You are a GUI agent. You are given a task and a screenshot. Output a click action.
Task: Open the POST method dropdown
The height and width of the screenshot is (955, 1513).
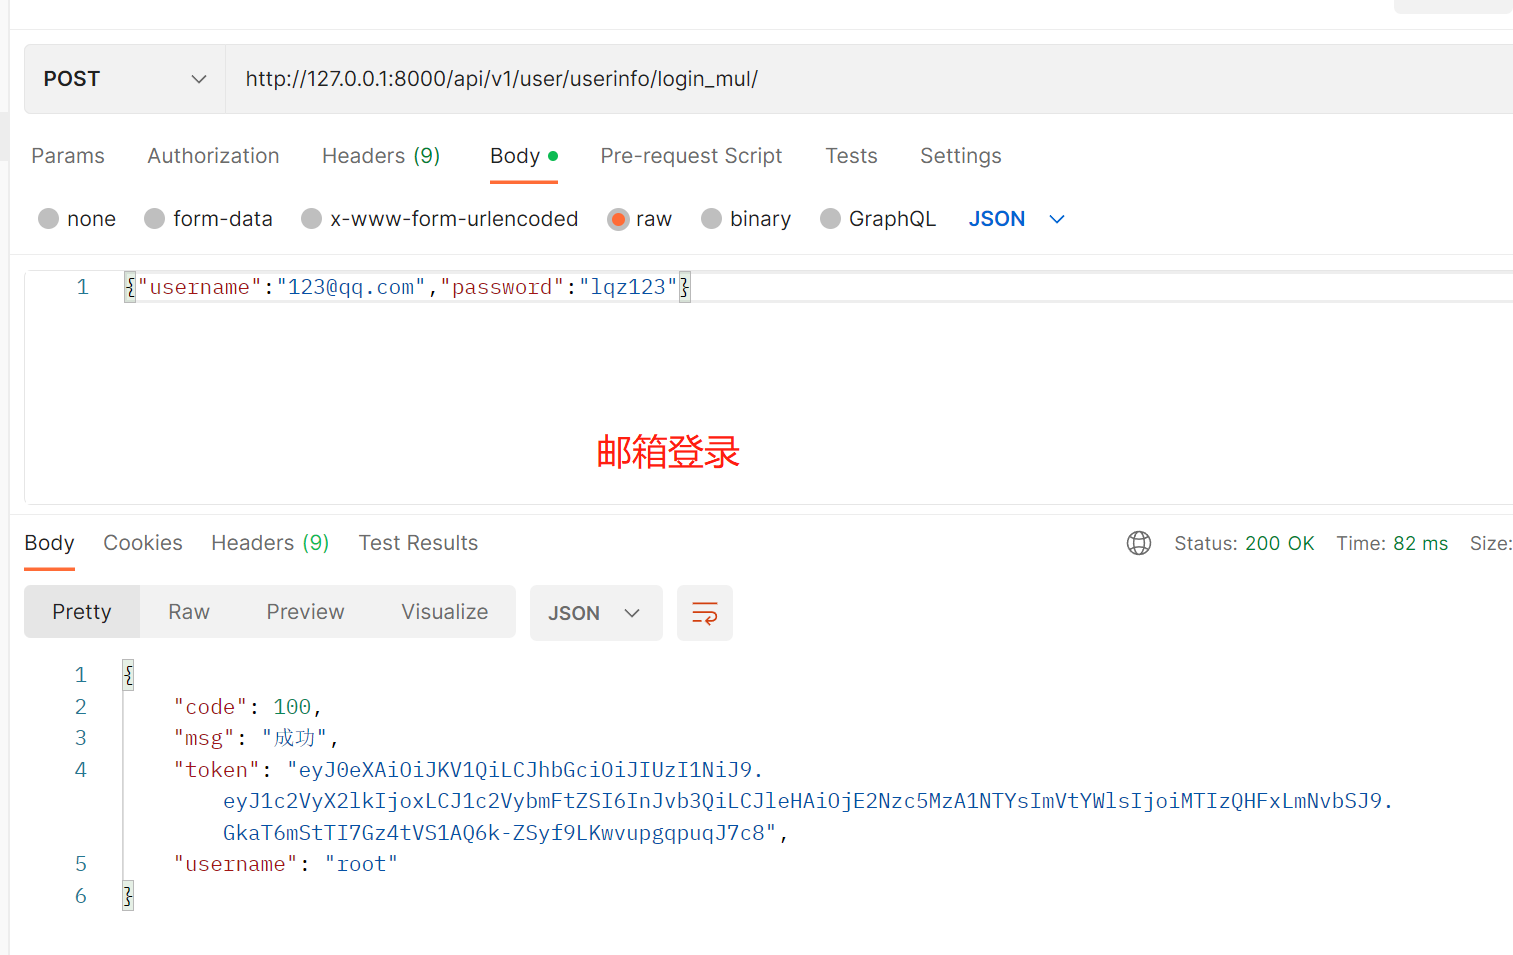125,79
